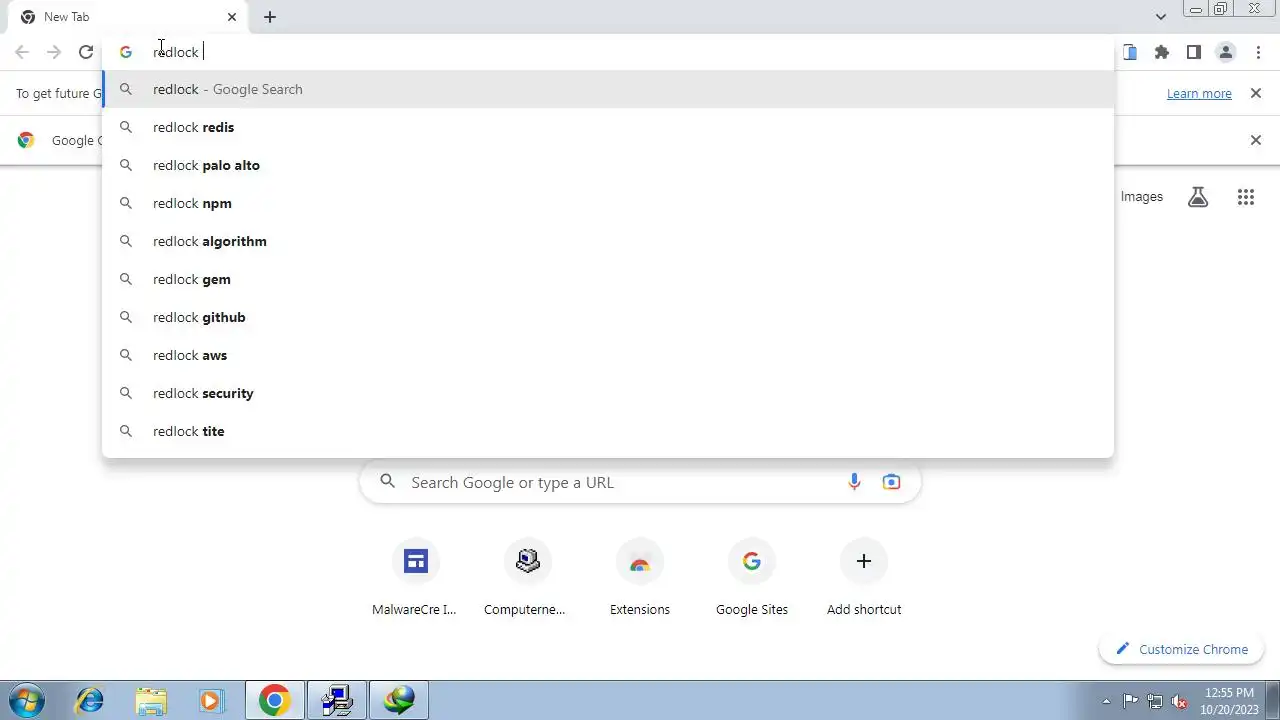Viewport: 1280px width, 720px height.
Task: Dismiss the second Google Chrome notification bar
Action: click(1256, 140)
